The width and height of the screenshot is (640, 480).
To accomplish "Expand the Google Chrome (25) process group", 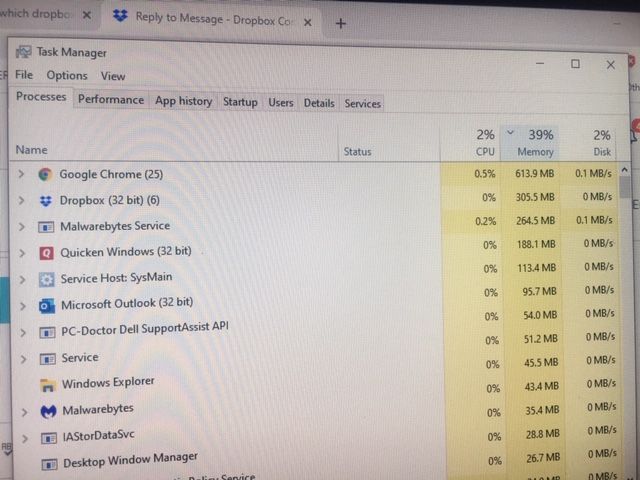I will [21, 174].
